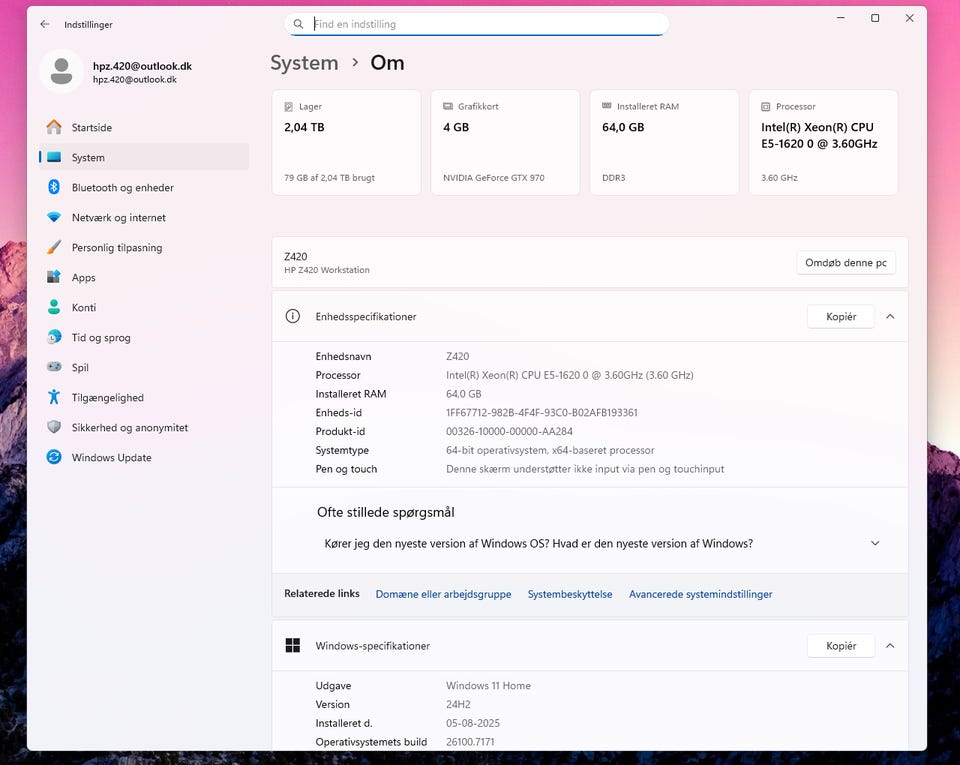The height and width of the screenshot is (765, 960).
Task: Go to Konti settings page
Action: (x=84, y=307)
